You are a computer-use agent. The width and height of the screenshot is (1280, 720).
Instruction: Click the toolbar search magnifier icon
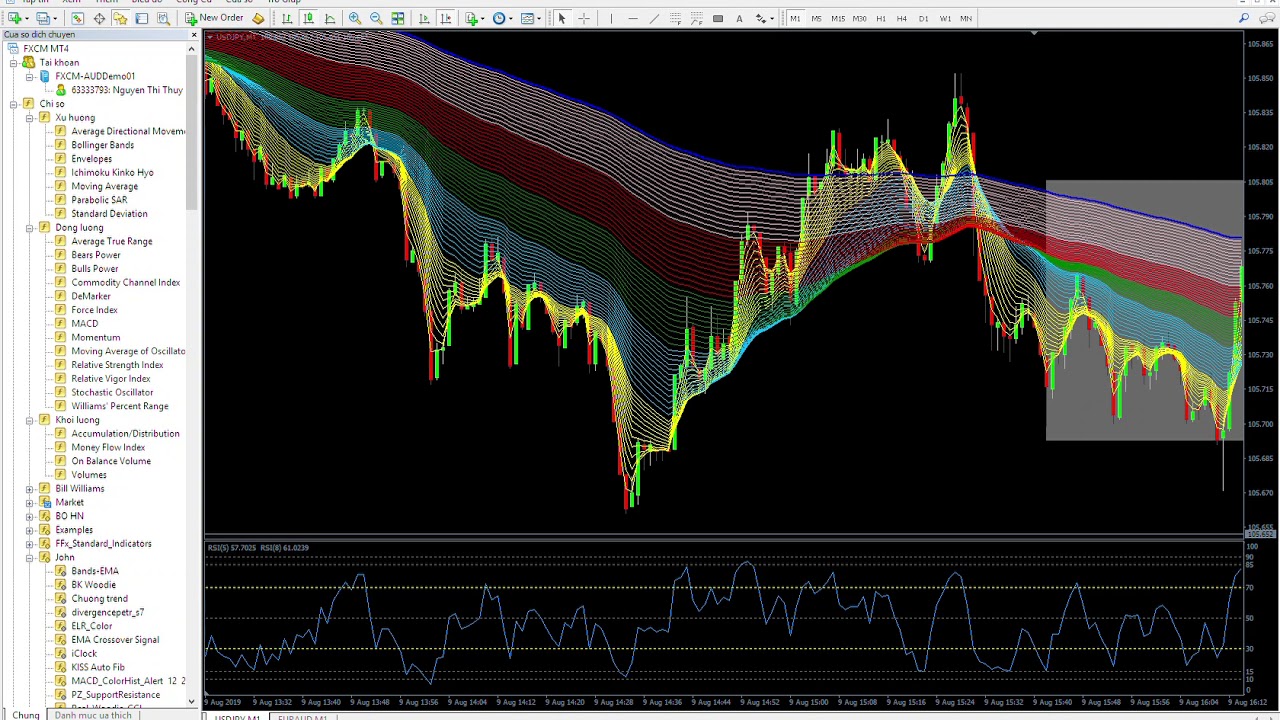(1244, 18)
